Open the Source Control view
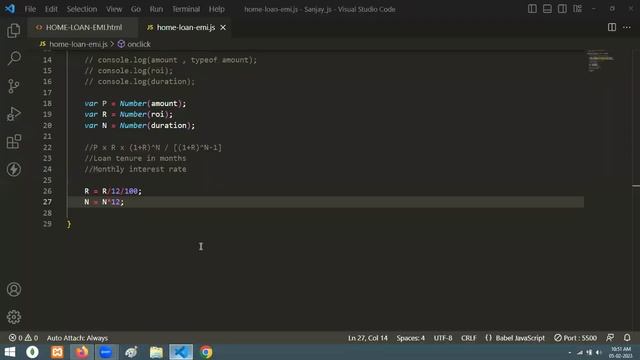 (x=14, y=86)
